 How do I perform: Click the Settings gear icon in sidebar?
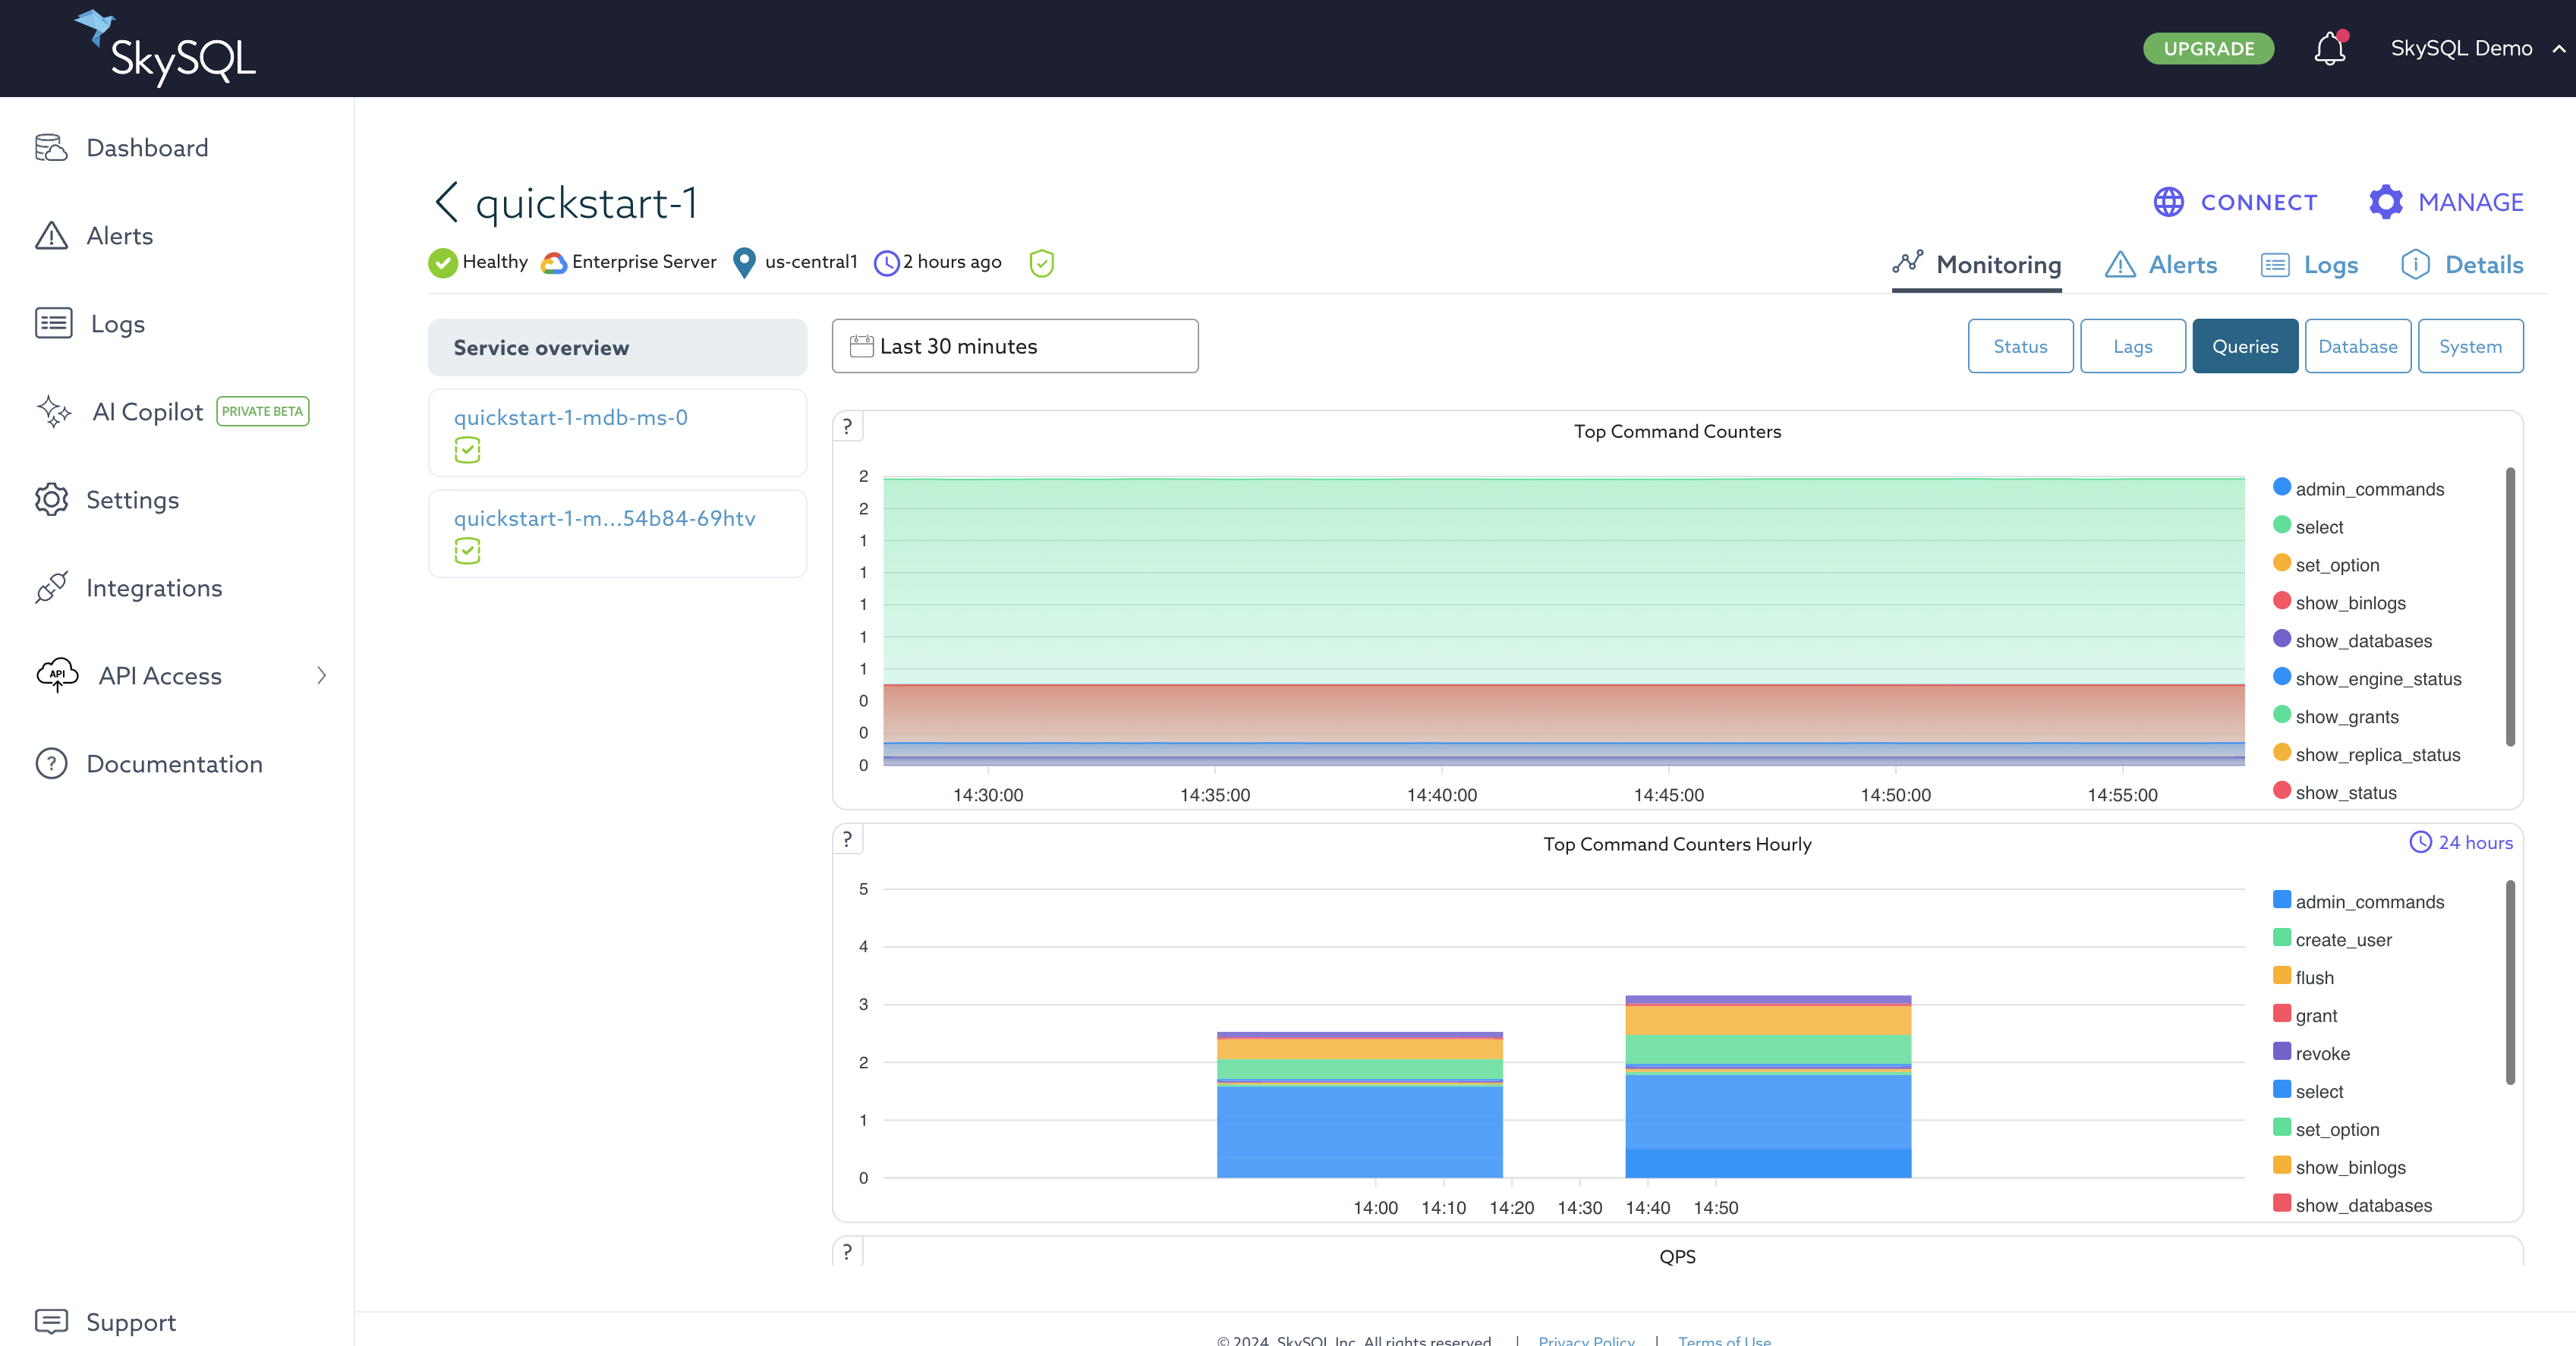point(51,499)
